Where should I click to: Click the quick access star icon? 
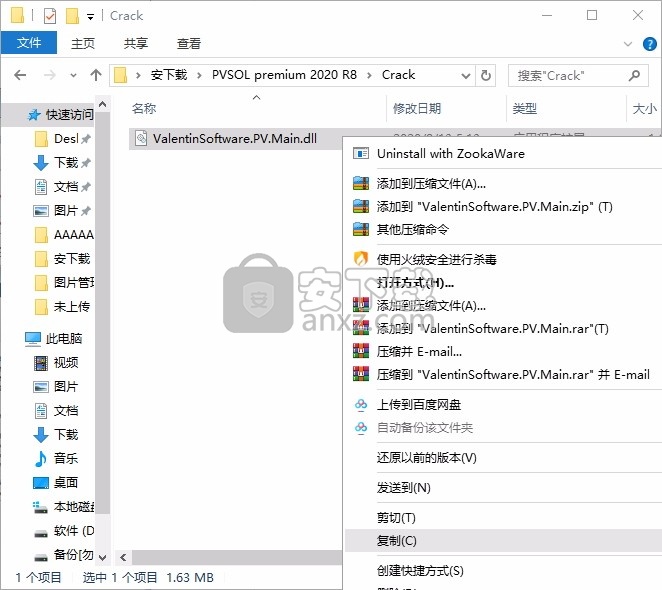34,114
